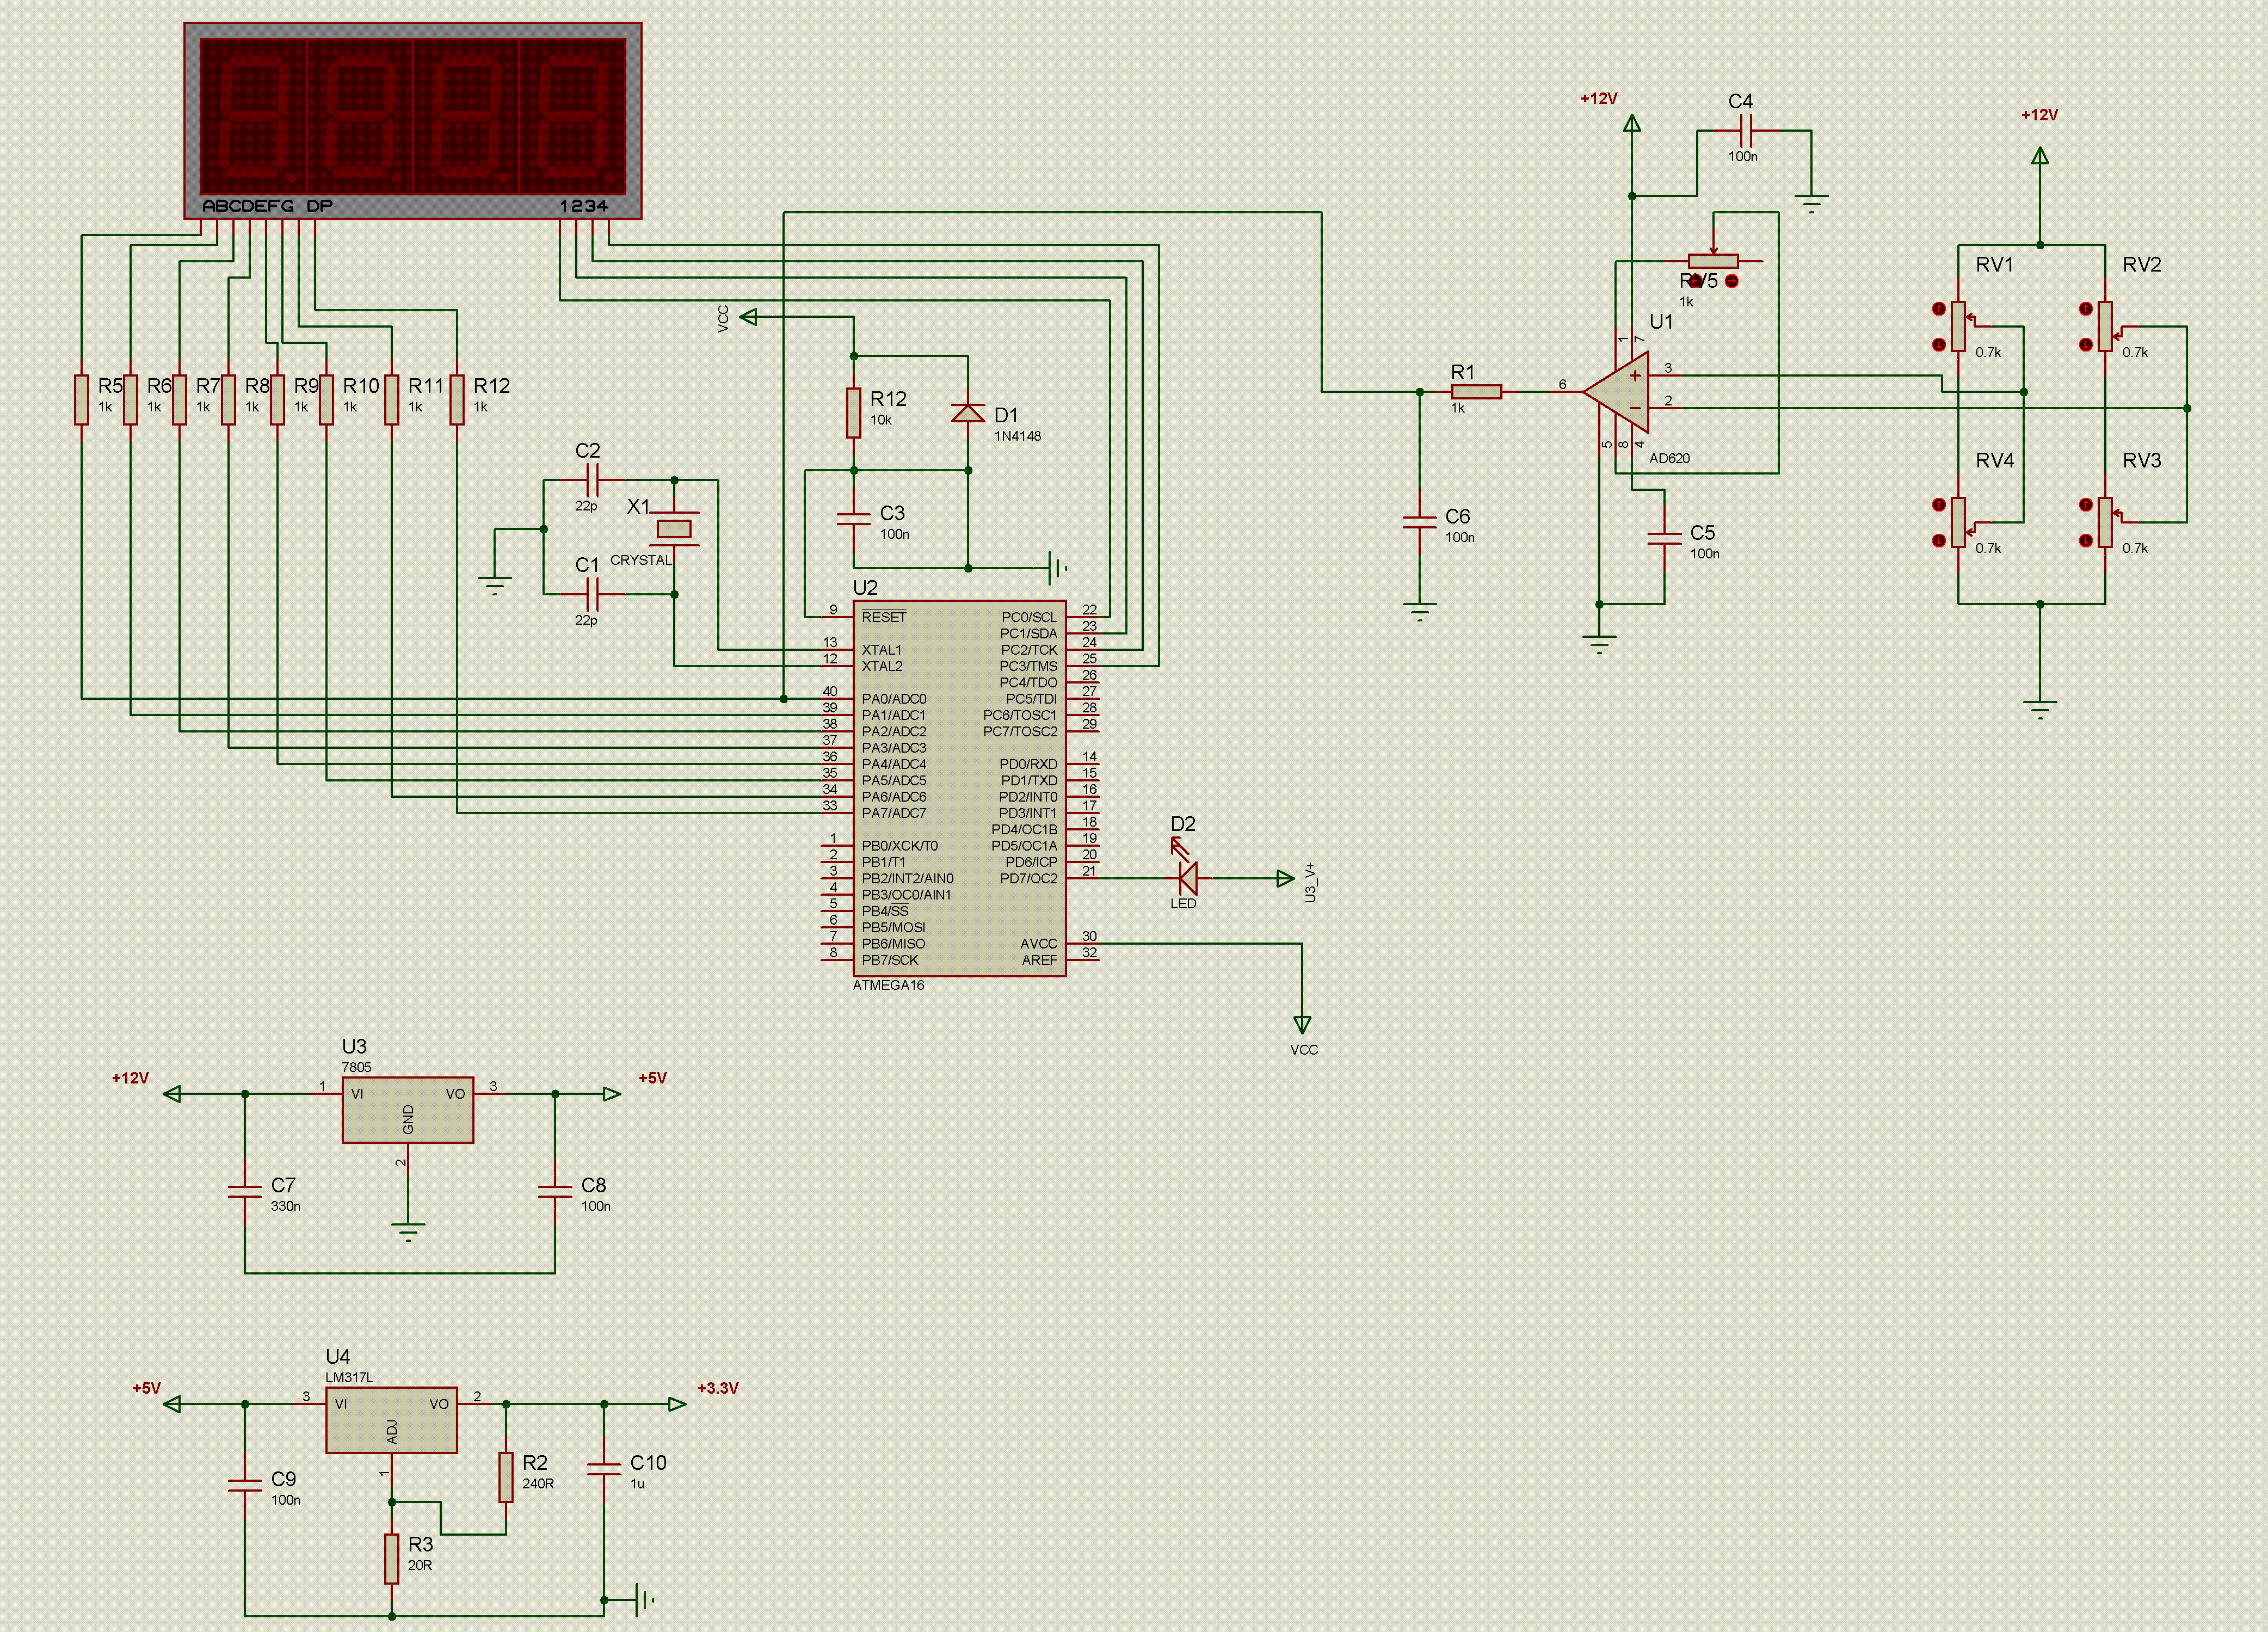Click the 'CRYSTAL' value label
The height and width of the screenshot is (1632, 2268).
(641, 560)
